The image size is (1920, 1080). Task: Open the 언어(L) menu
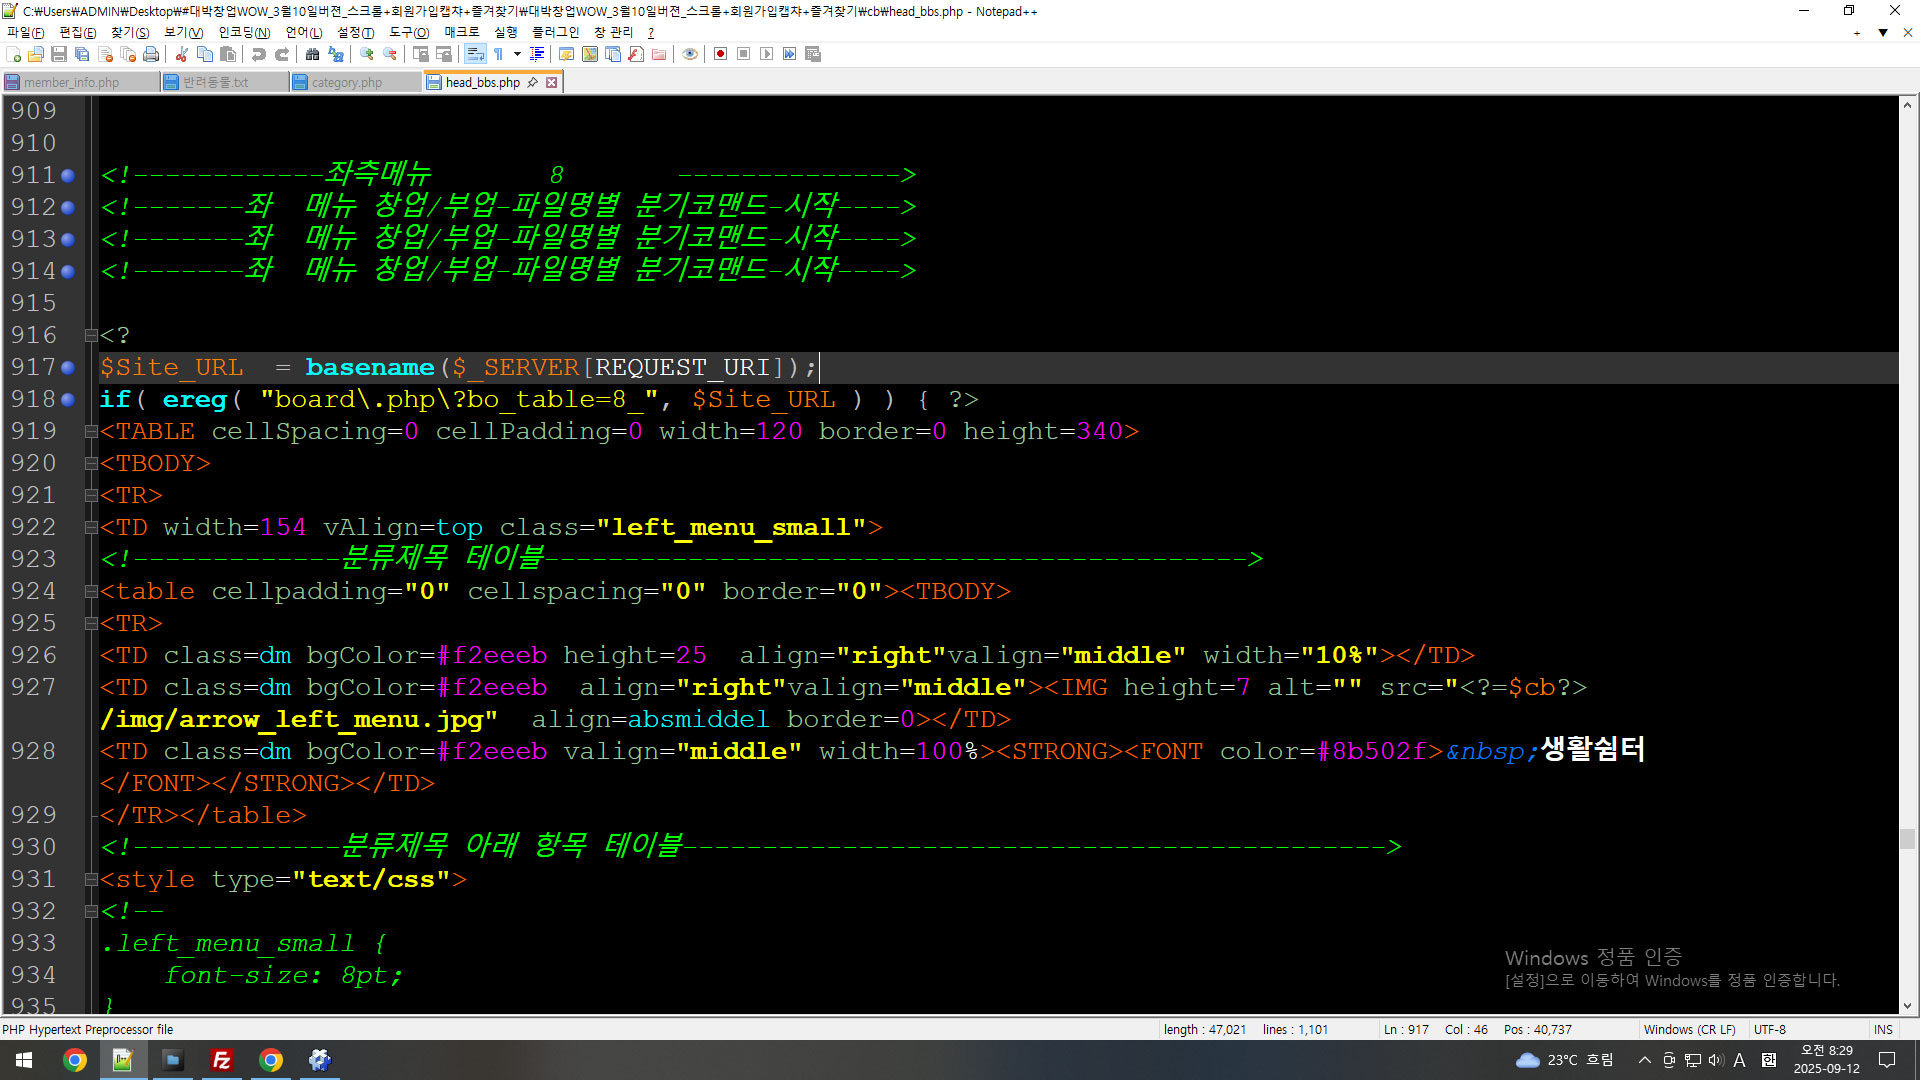coord(304,32)
